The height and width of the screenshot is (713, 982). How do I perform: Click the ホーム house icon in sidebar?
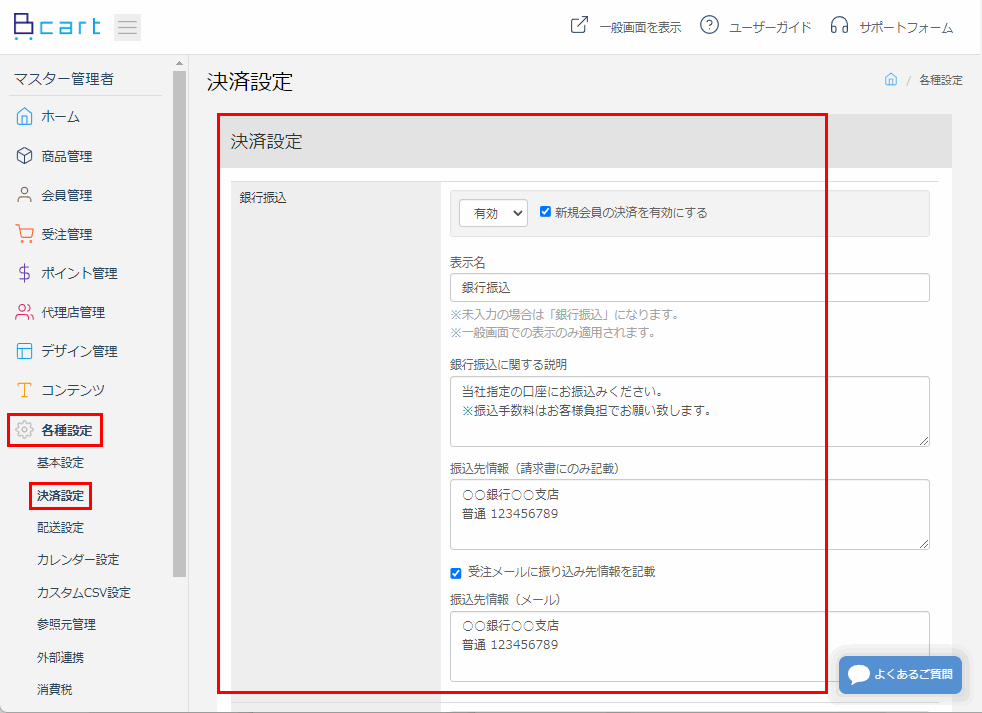click(x=24, y=116)
